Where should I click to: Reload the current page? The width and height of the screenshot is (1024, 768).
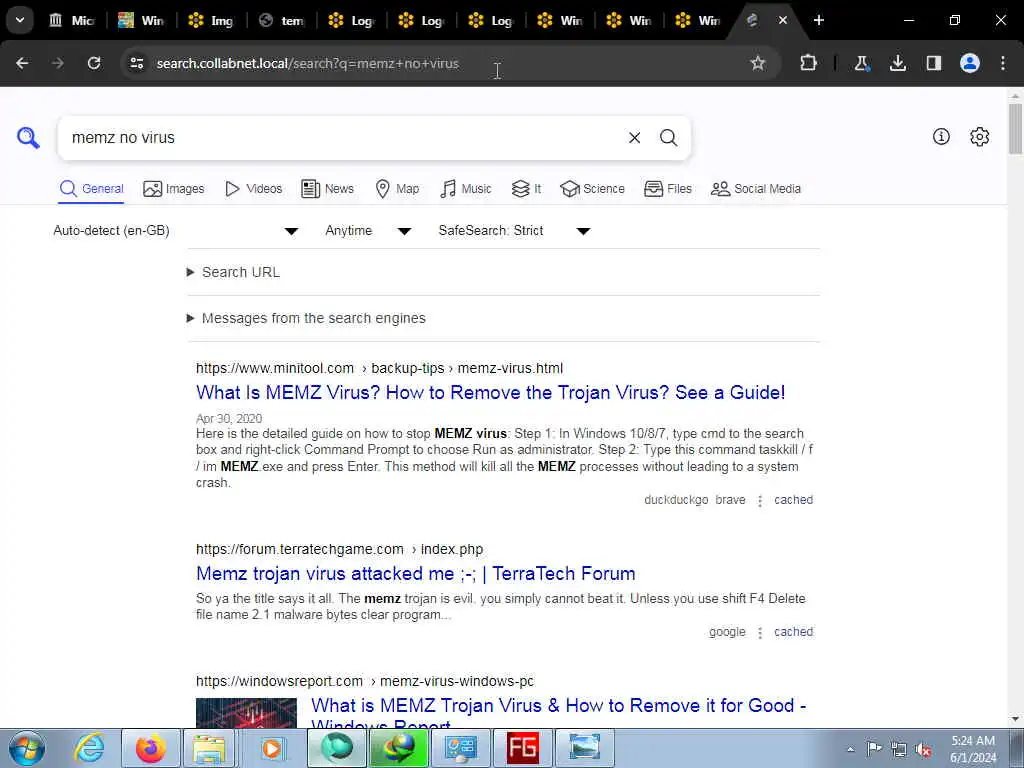[x=94, y=63]
